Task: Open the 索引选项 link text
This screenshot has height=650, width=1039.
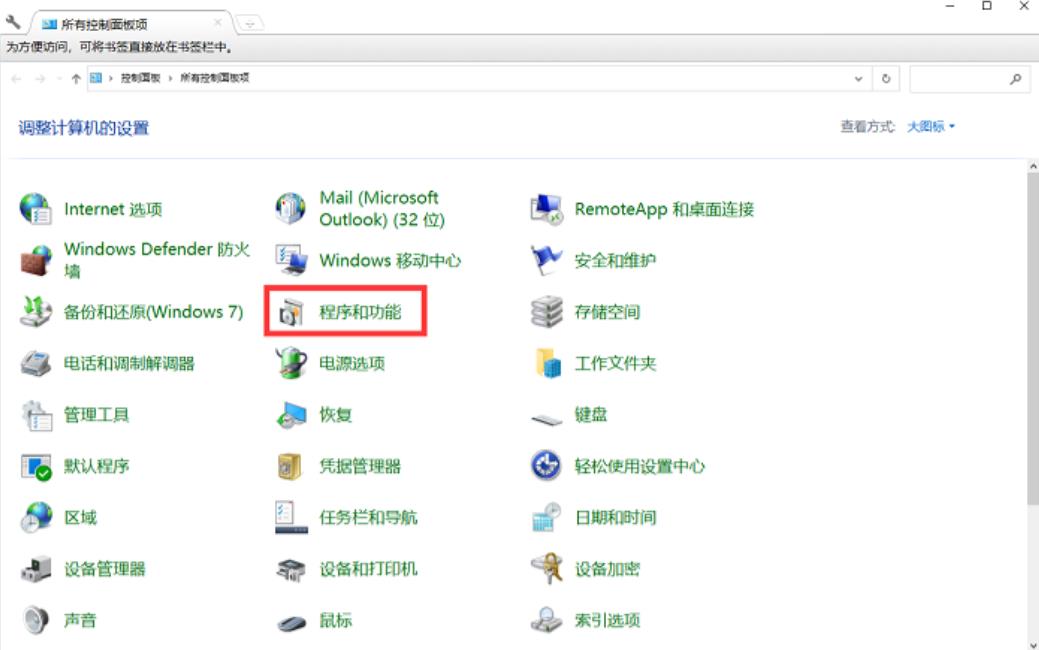Action: tap(608, 620)
